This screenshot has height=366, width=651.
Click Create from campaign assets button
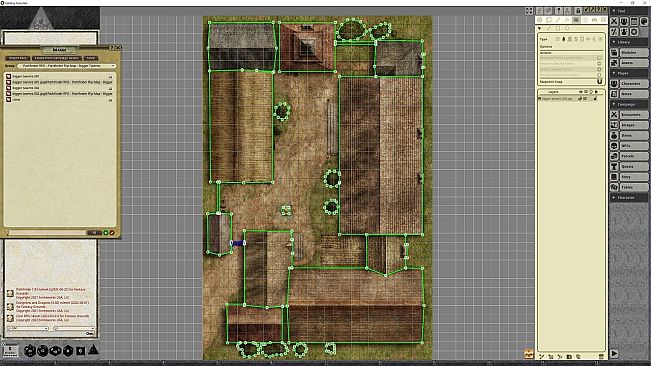pyautogui.click(x=56, y=58)
